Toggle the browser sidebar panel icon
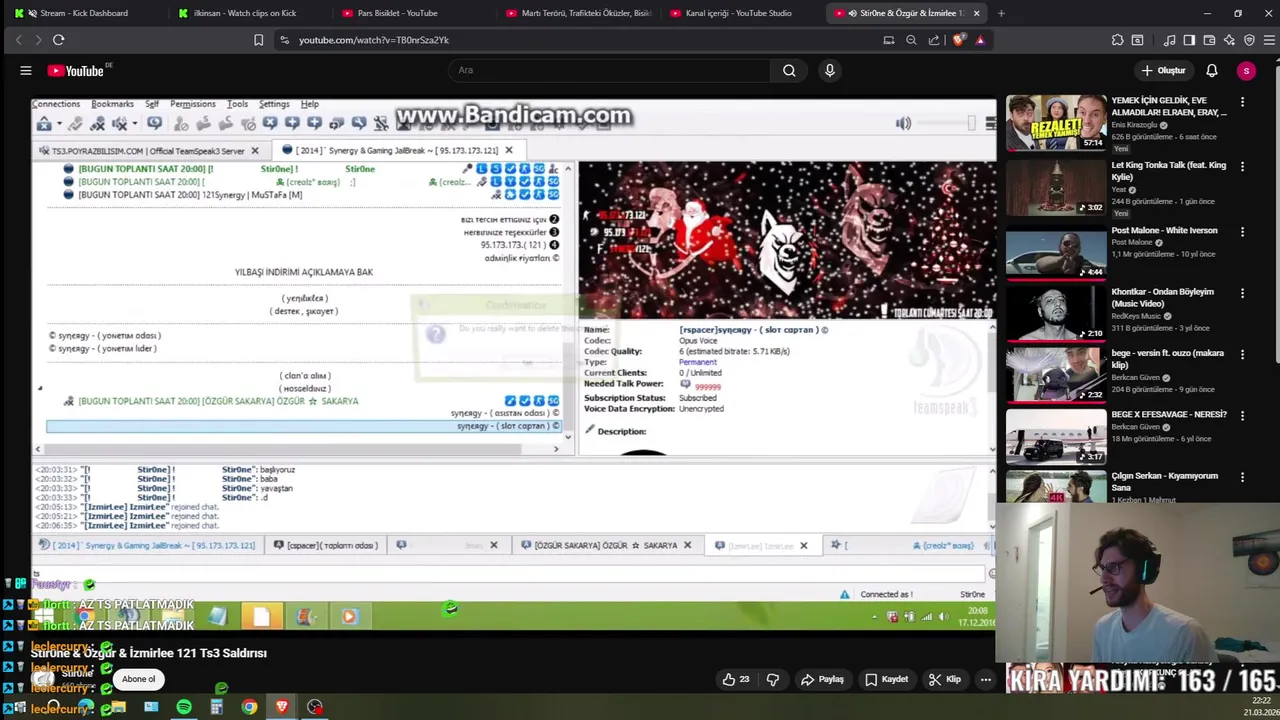The image size is (1280, 720). click(x=1189, y=40)
